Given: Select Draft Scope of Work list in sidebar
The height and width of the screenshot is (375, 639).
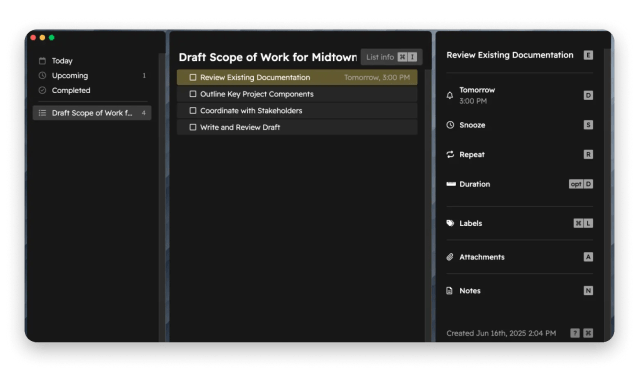Looking at the screenshot, I should 92,113.
